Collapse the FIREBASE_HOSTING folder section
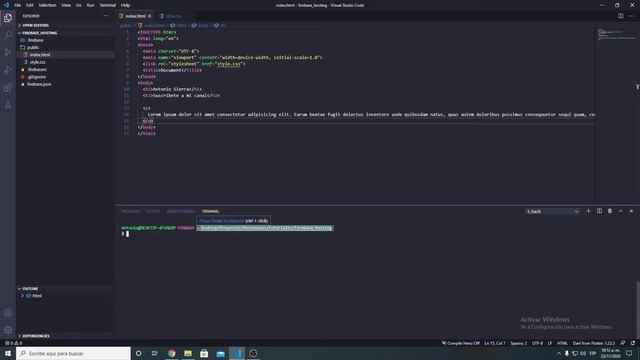This screenshot has width=640, height=360. pos(65,33)
